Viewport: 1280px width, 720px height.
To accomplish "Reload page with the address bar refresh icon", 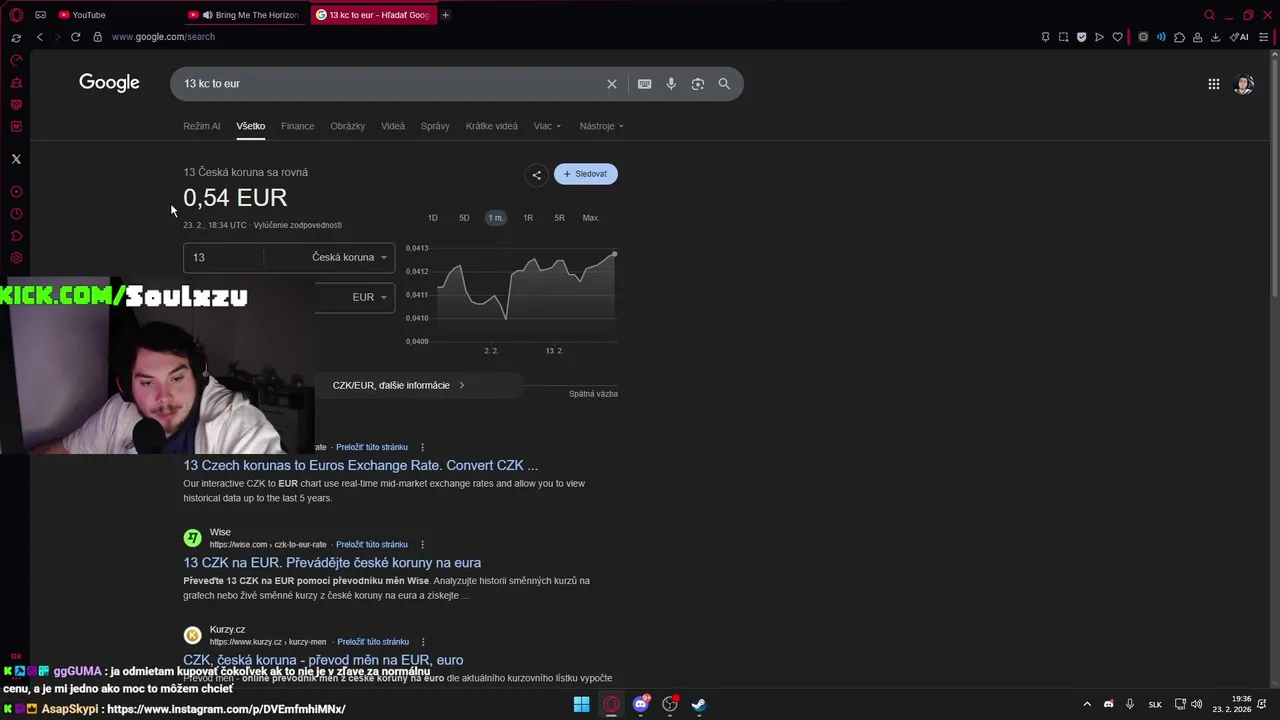I will coord(75,37).
